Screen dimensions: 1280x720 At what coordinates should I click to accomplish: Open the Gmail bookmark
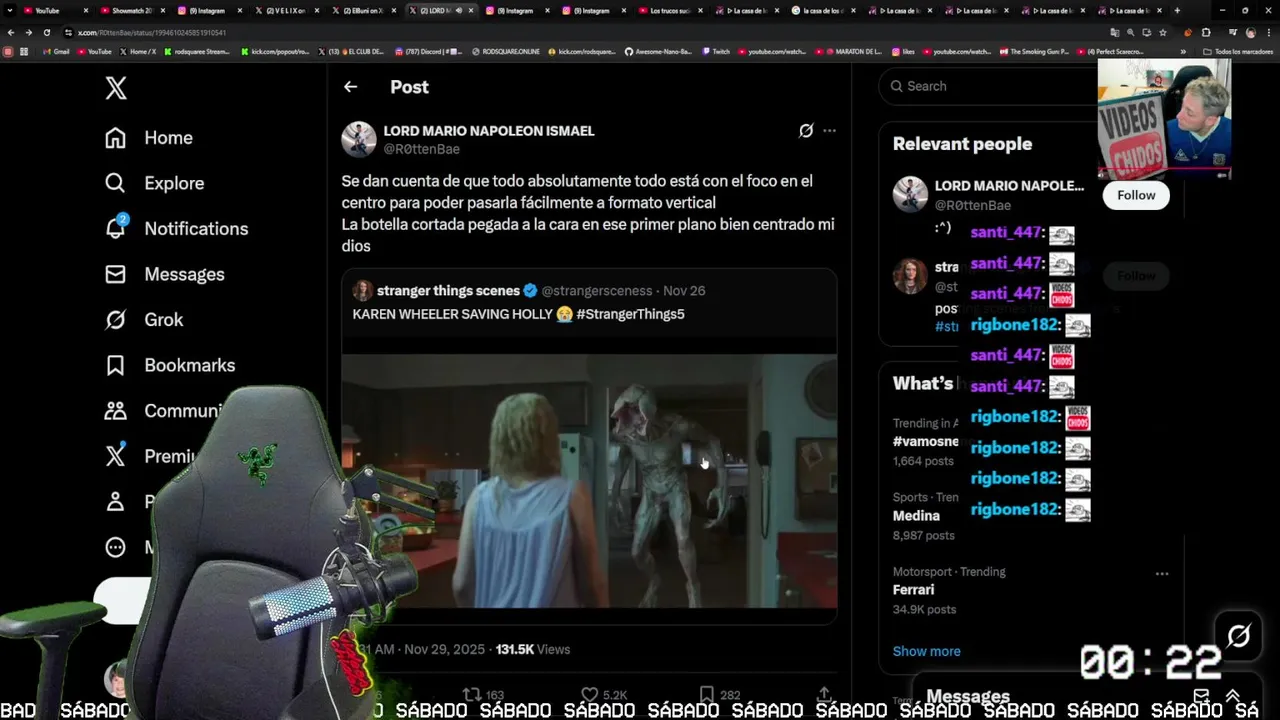coord(56,51)
